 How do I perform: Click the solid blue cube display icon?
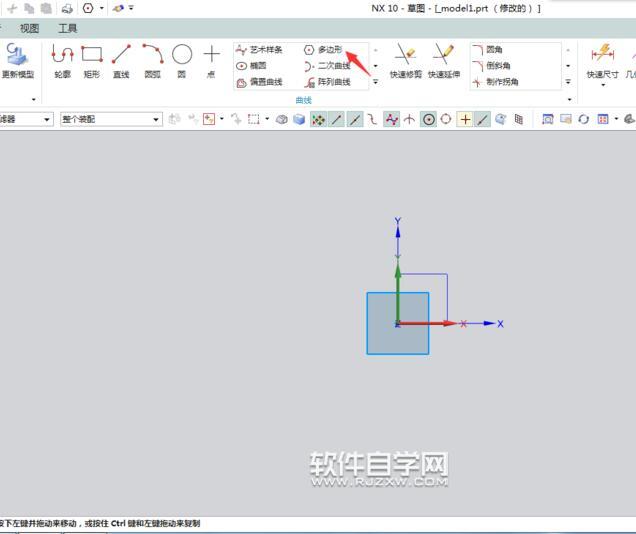click(299, 119)
